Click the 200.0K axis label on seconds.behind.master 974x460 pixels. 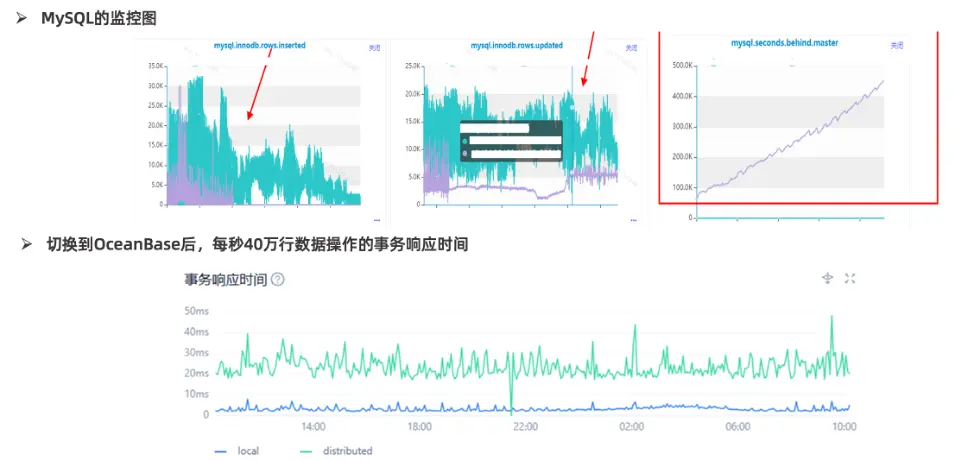(x=683, y=156)
